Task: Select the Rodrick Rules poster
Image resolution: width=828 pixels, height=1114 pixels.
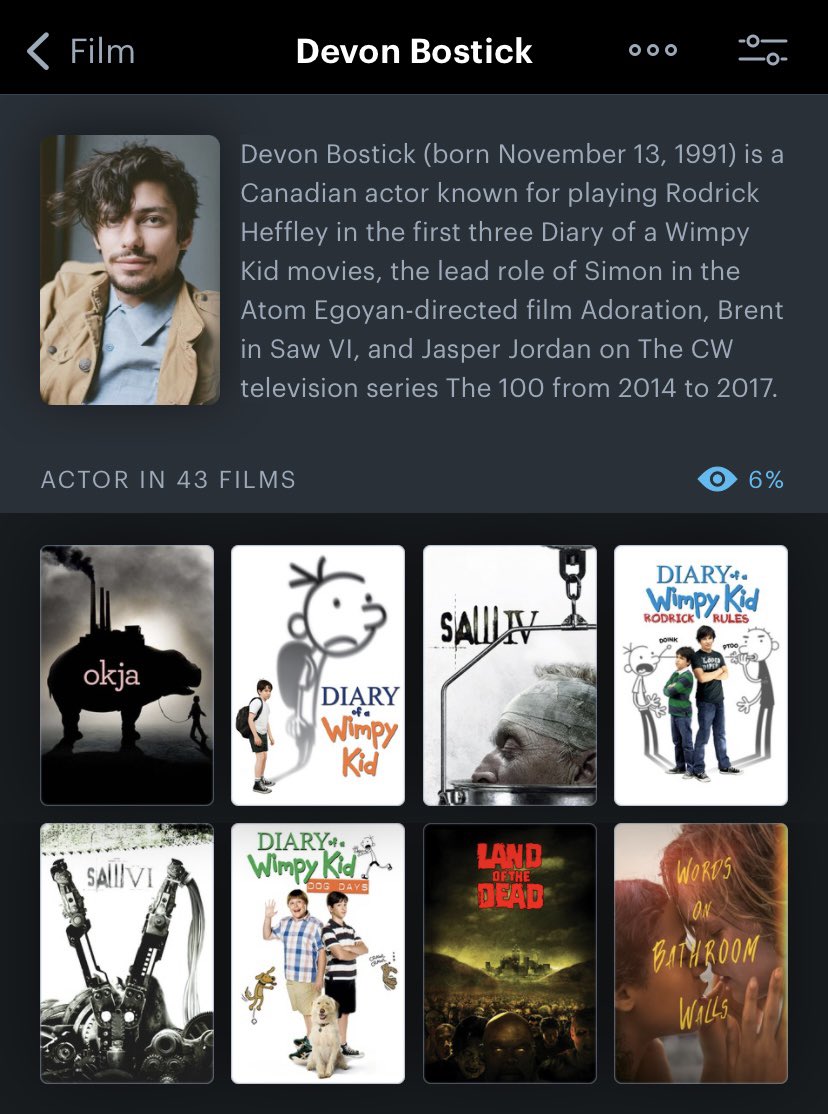Action: pyautogui.click(x=701, y=675)
